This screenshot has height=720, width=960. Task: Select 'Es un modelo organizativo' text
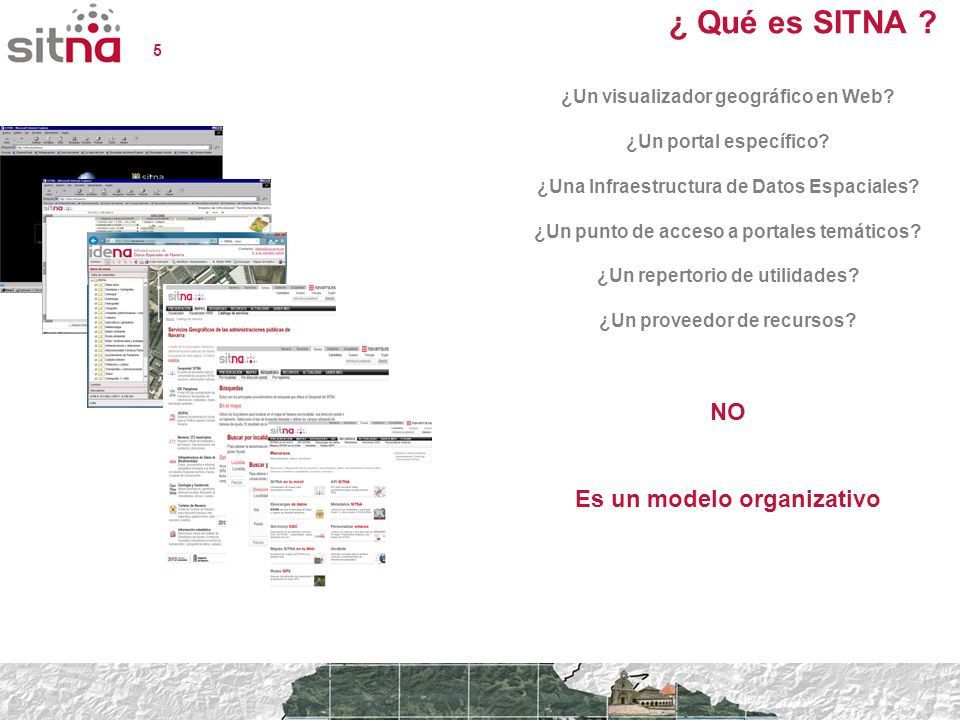[727, 499]
